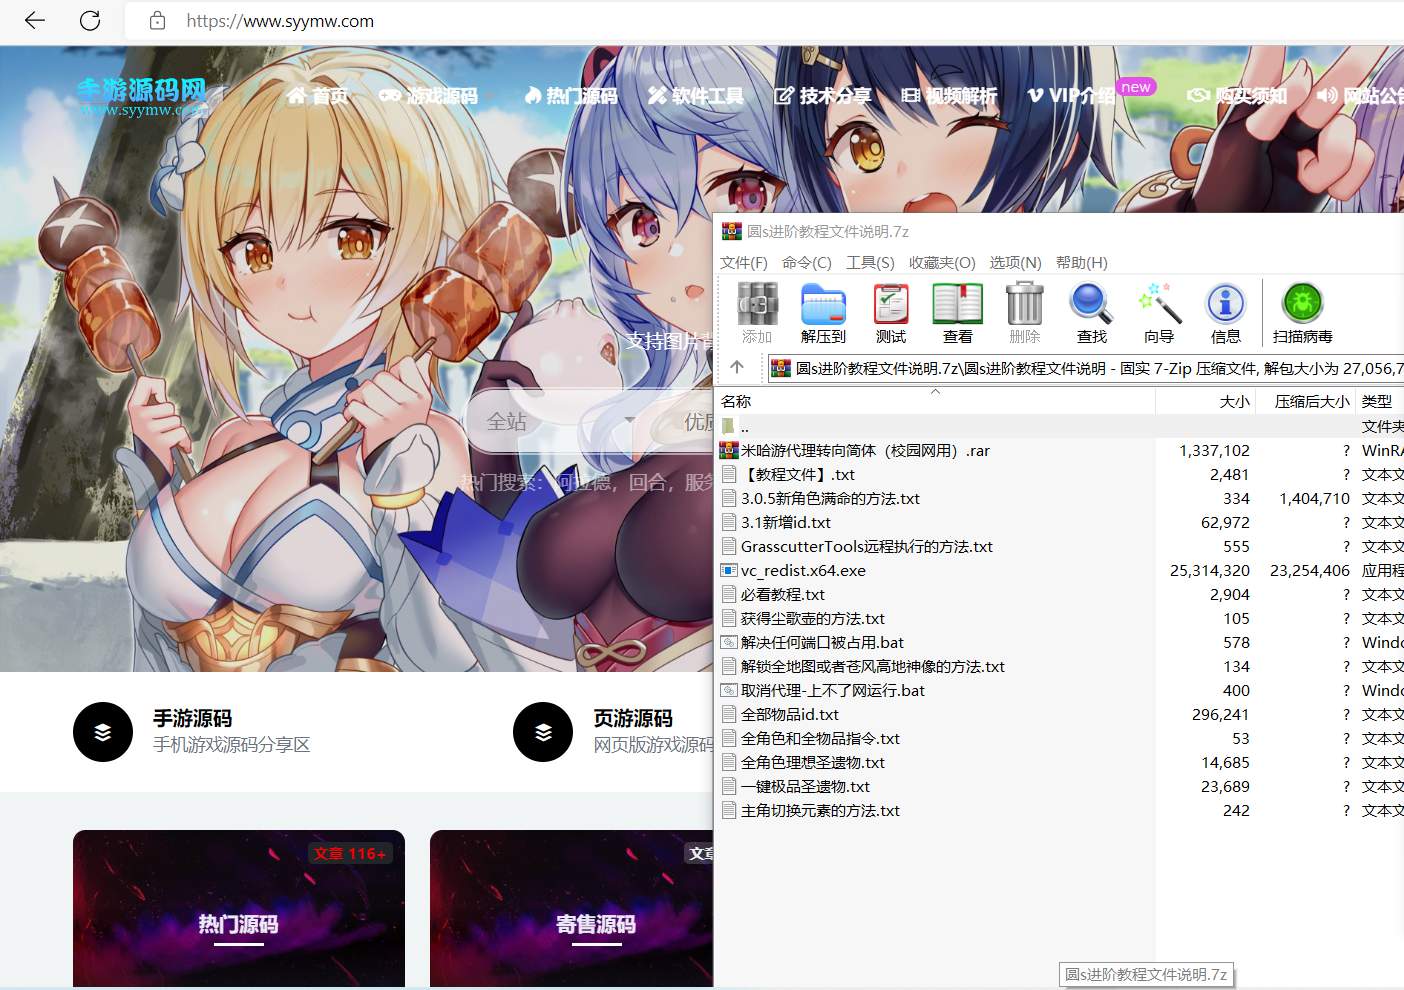The height and width of the screenshot is (990, 1404).
Task: Sort files by 大小 column header
Action: pyautogui.click(x=1234, y=402)
